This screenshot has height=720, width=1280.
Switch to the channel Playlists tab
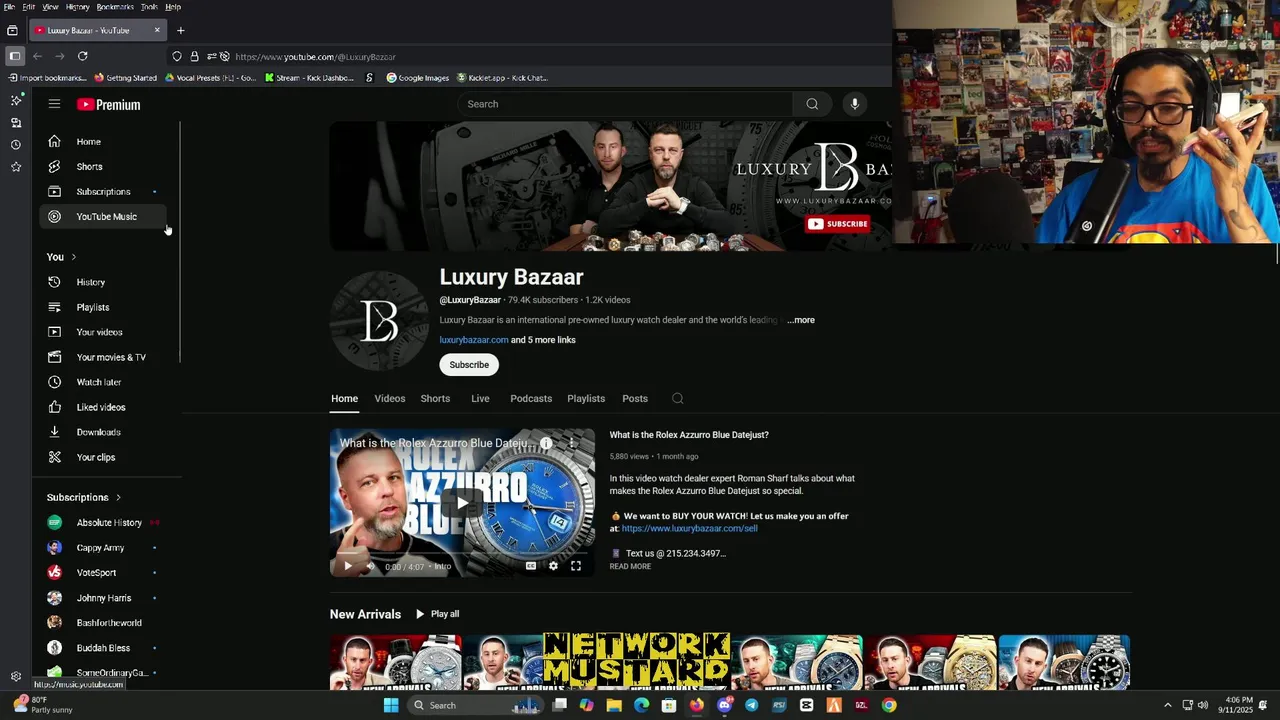586,398
